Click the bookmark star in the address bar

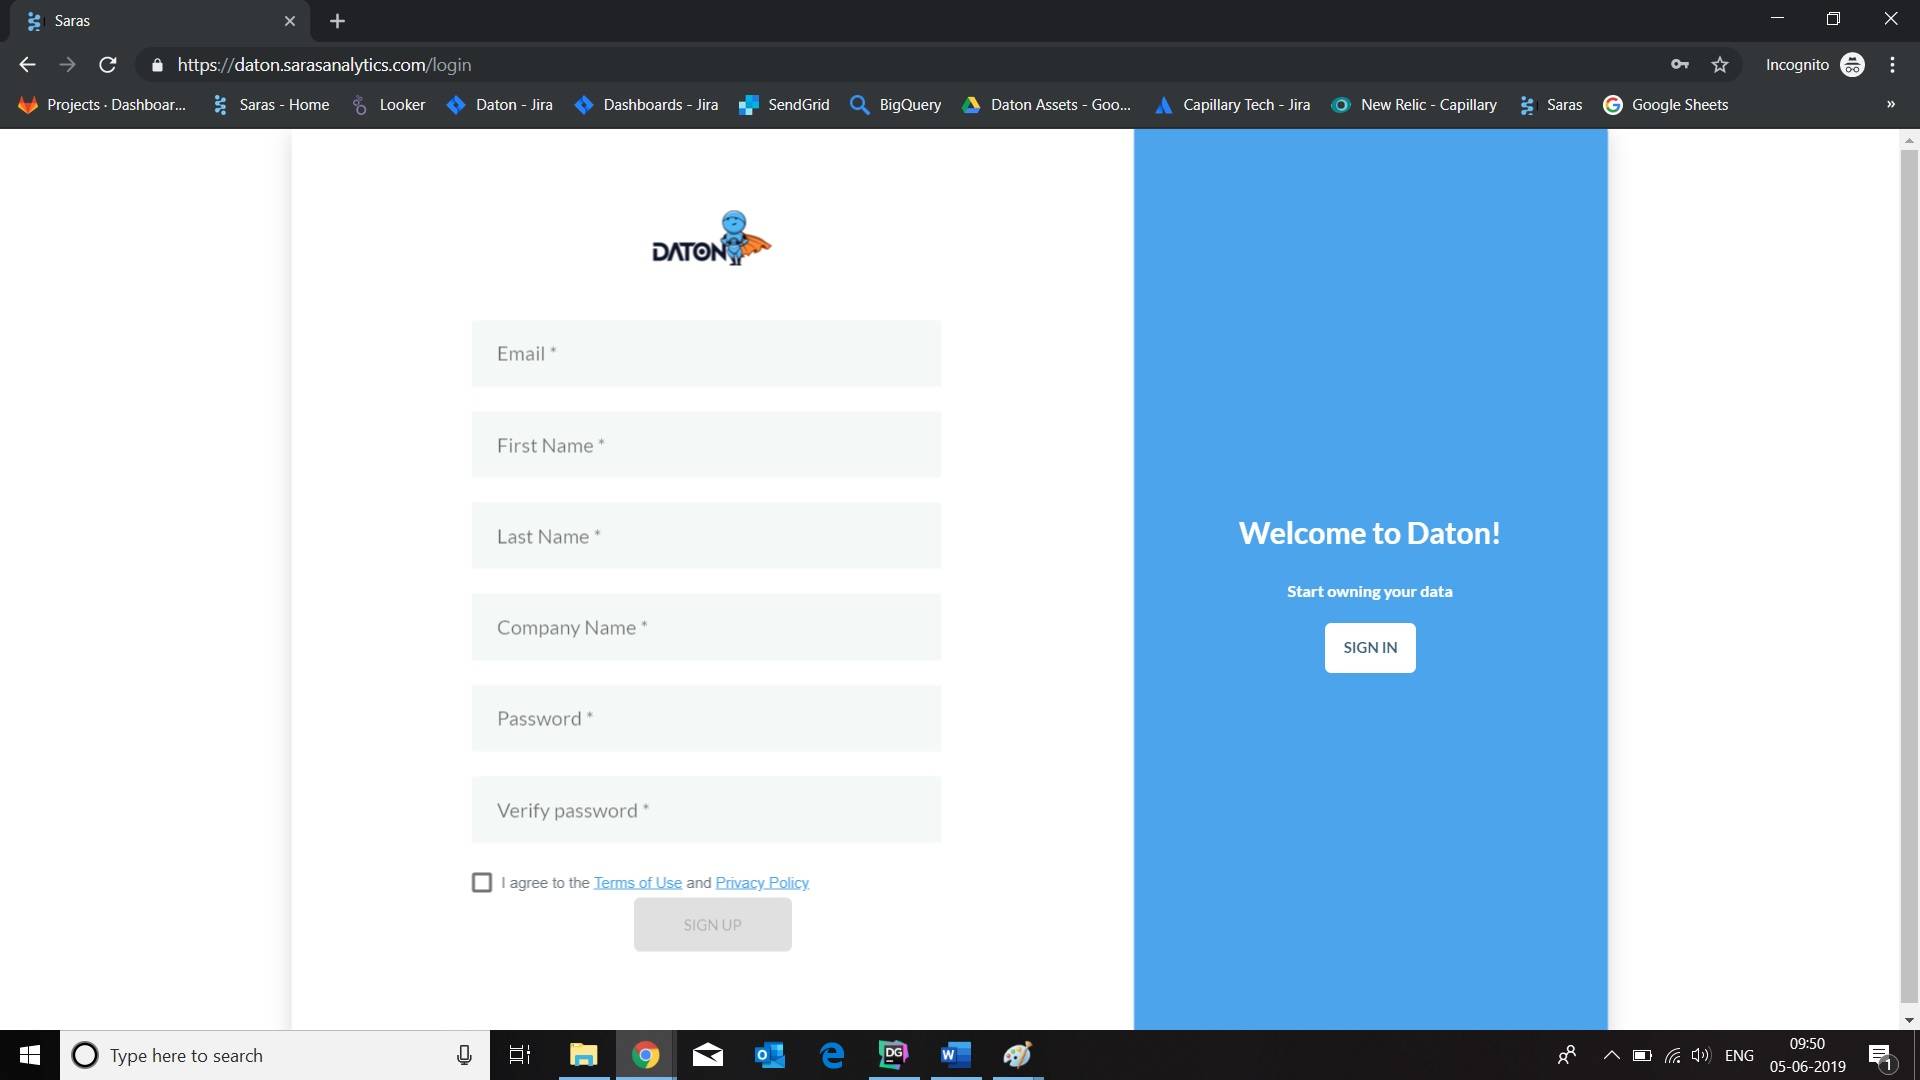tap(1721, 64)
